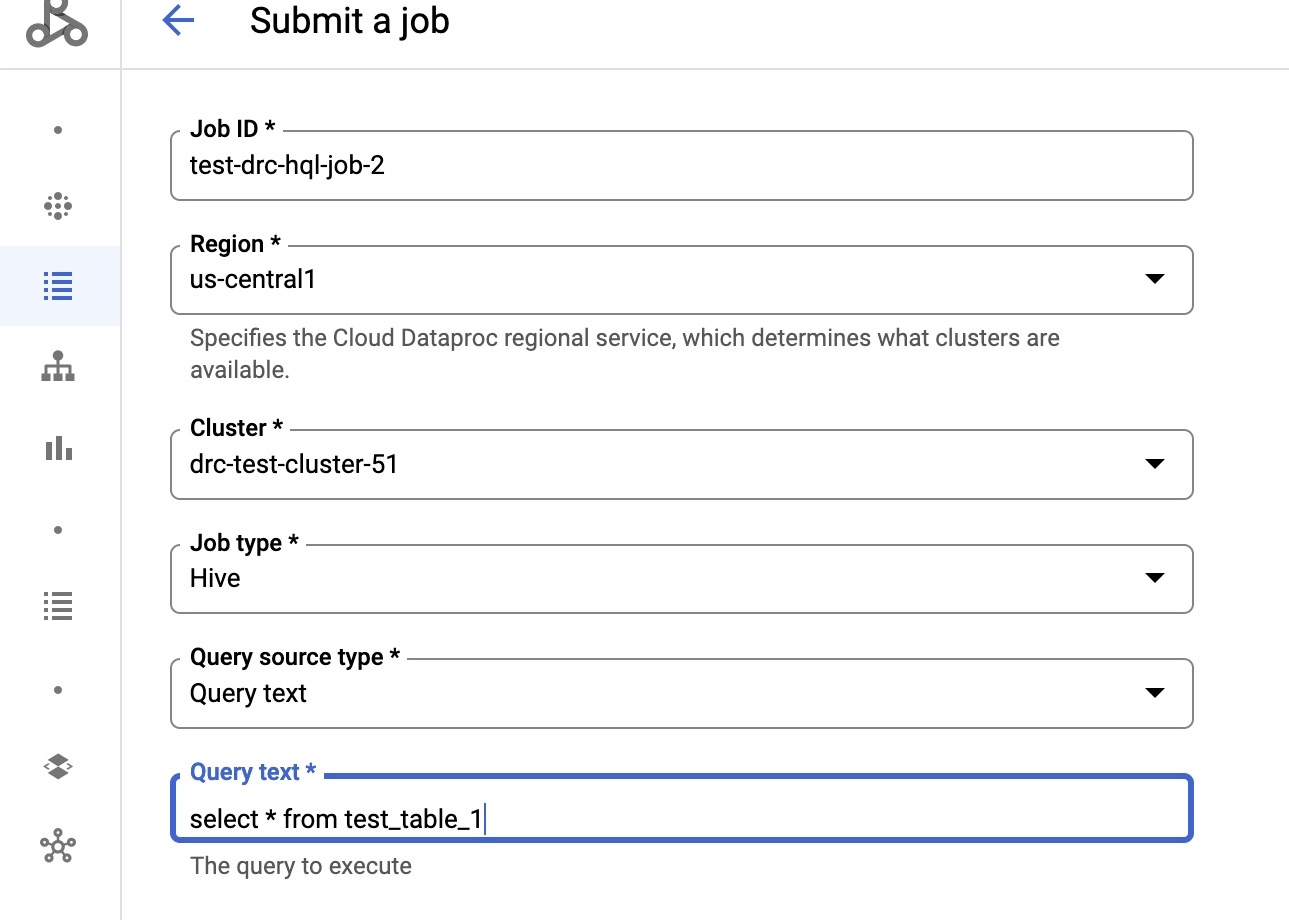This screenshot has height=920, width=1289.
Task: Click the 'Query text *' field label
Action: point(252,772)
